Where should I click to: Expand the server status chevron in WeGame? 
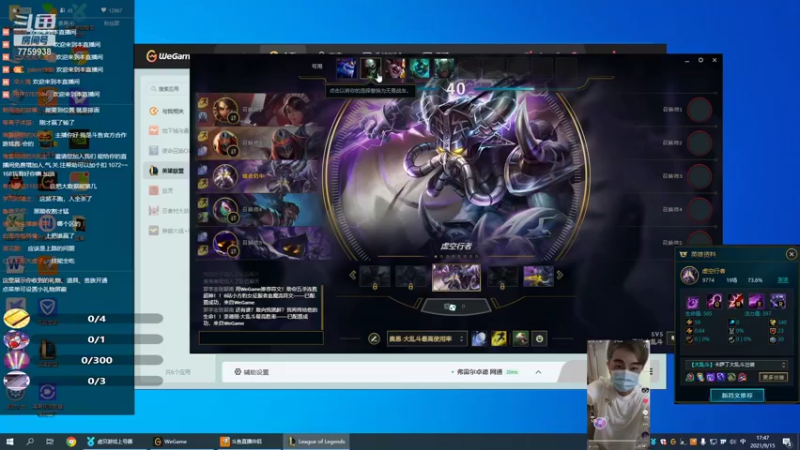pyautogui.click(x=538, y=372)
